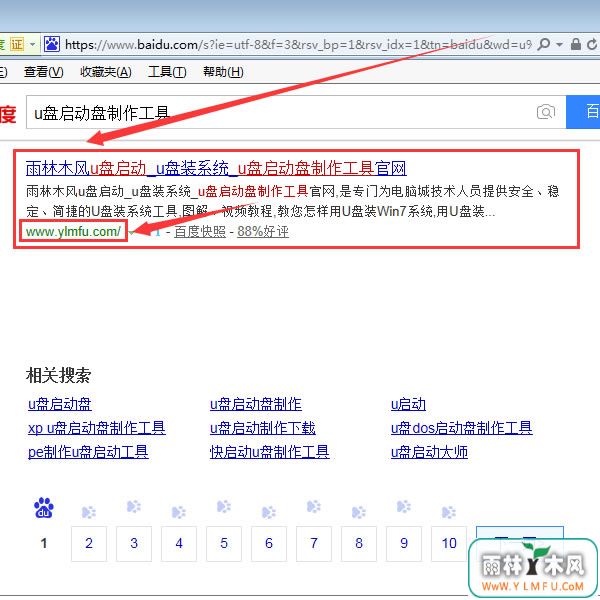Image resolution: width=600 pixels, height=600 pixels.
Task: Click the search magnifier icon in address bar
Action: click(x=543, y=45)
